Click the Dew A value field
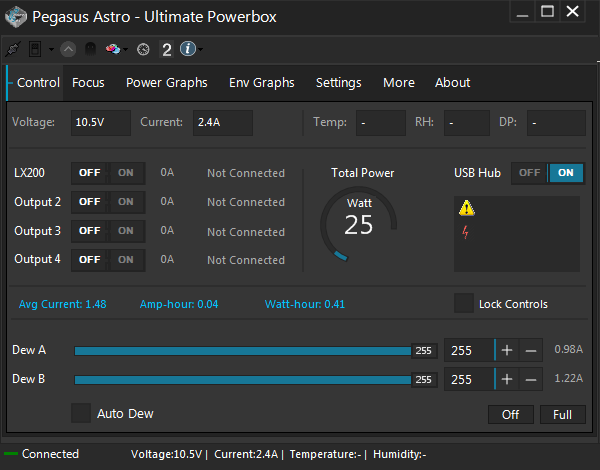This screenshot has width=600, height=470. (x=469, y=350)
